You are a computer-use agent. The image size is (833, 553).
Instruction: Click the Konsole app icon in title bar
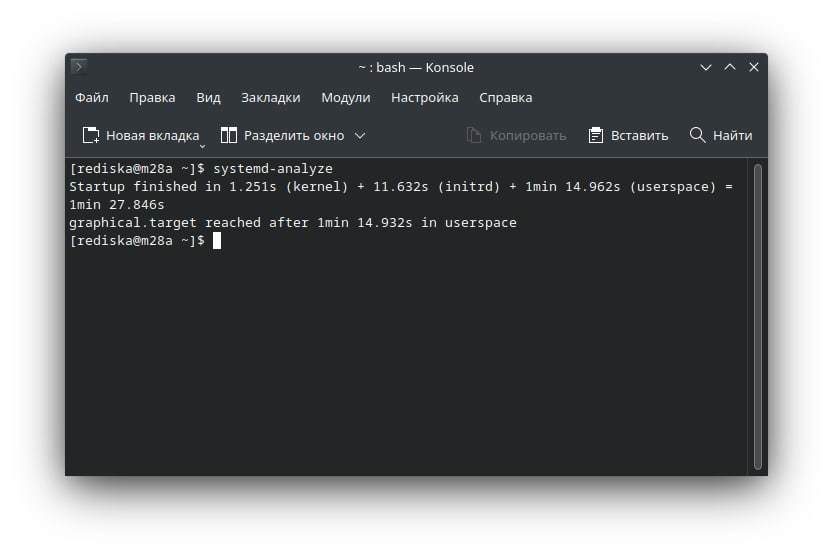(79, 67)
